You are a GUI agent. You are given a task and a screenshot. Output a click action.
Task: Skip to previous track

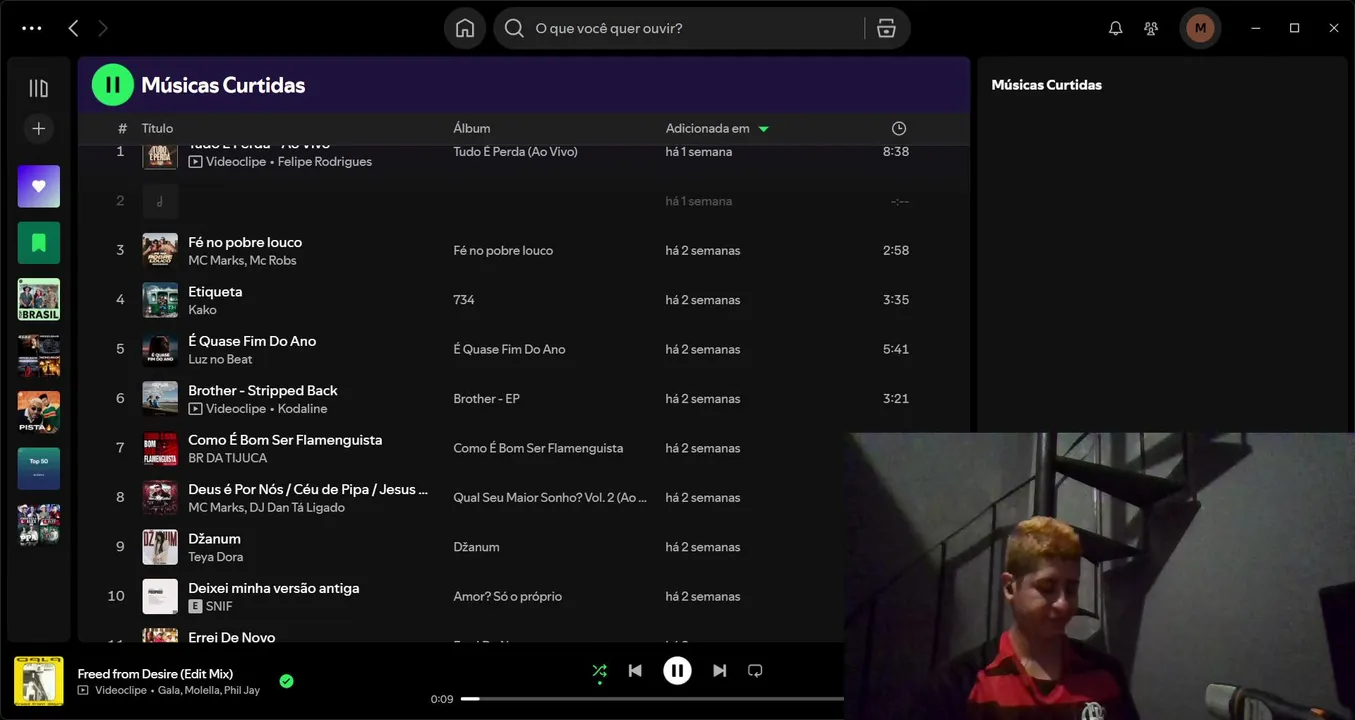click(x=635, y=670)
